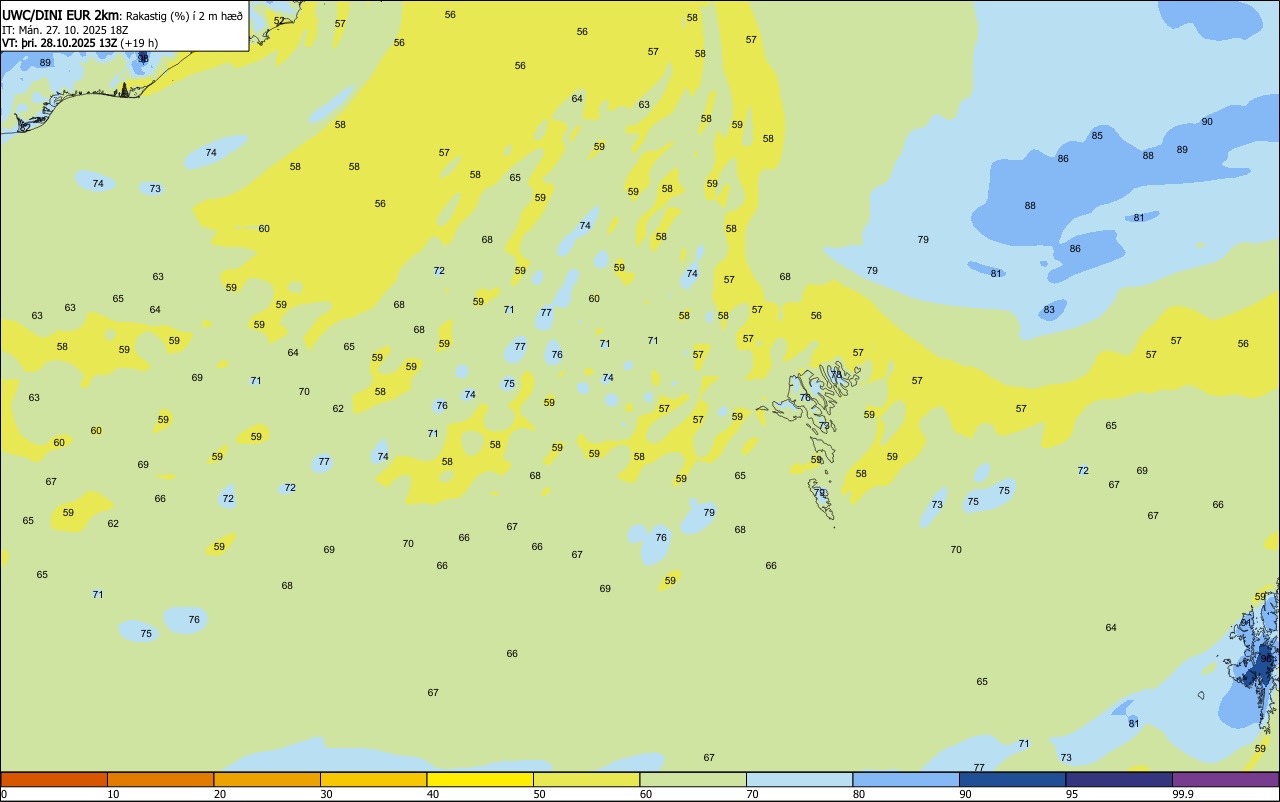Screen dimensions: 1280x802
Task: Select the navy 95–99.9 legend swatch
Action: [1119, 779]
